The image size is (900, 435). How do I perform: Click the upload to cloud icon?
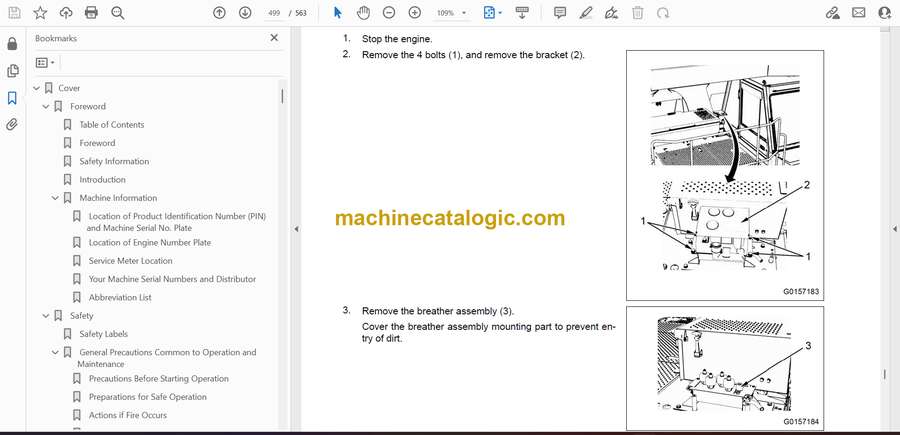[66, 13]
